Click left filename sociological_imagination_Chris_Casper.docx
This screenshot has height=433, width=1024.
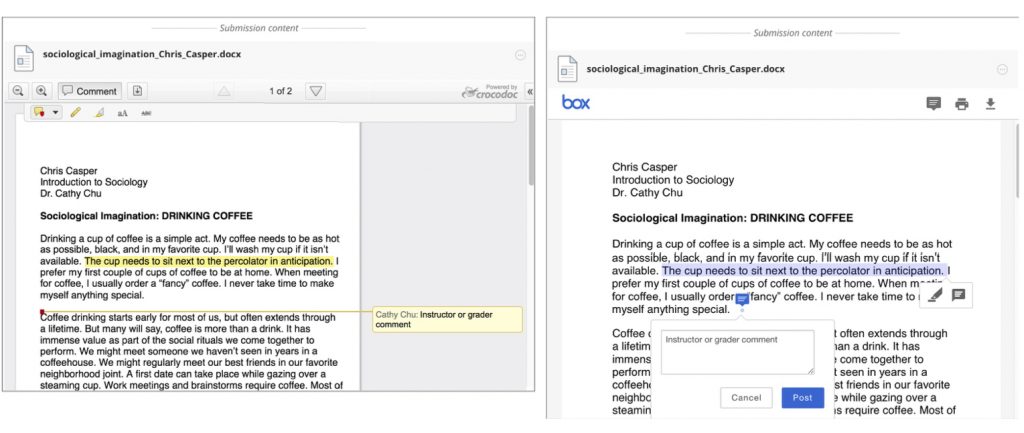(142, 54)
